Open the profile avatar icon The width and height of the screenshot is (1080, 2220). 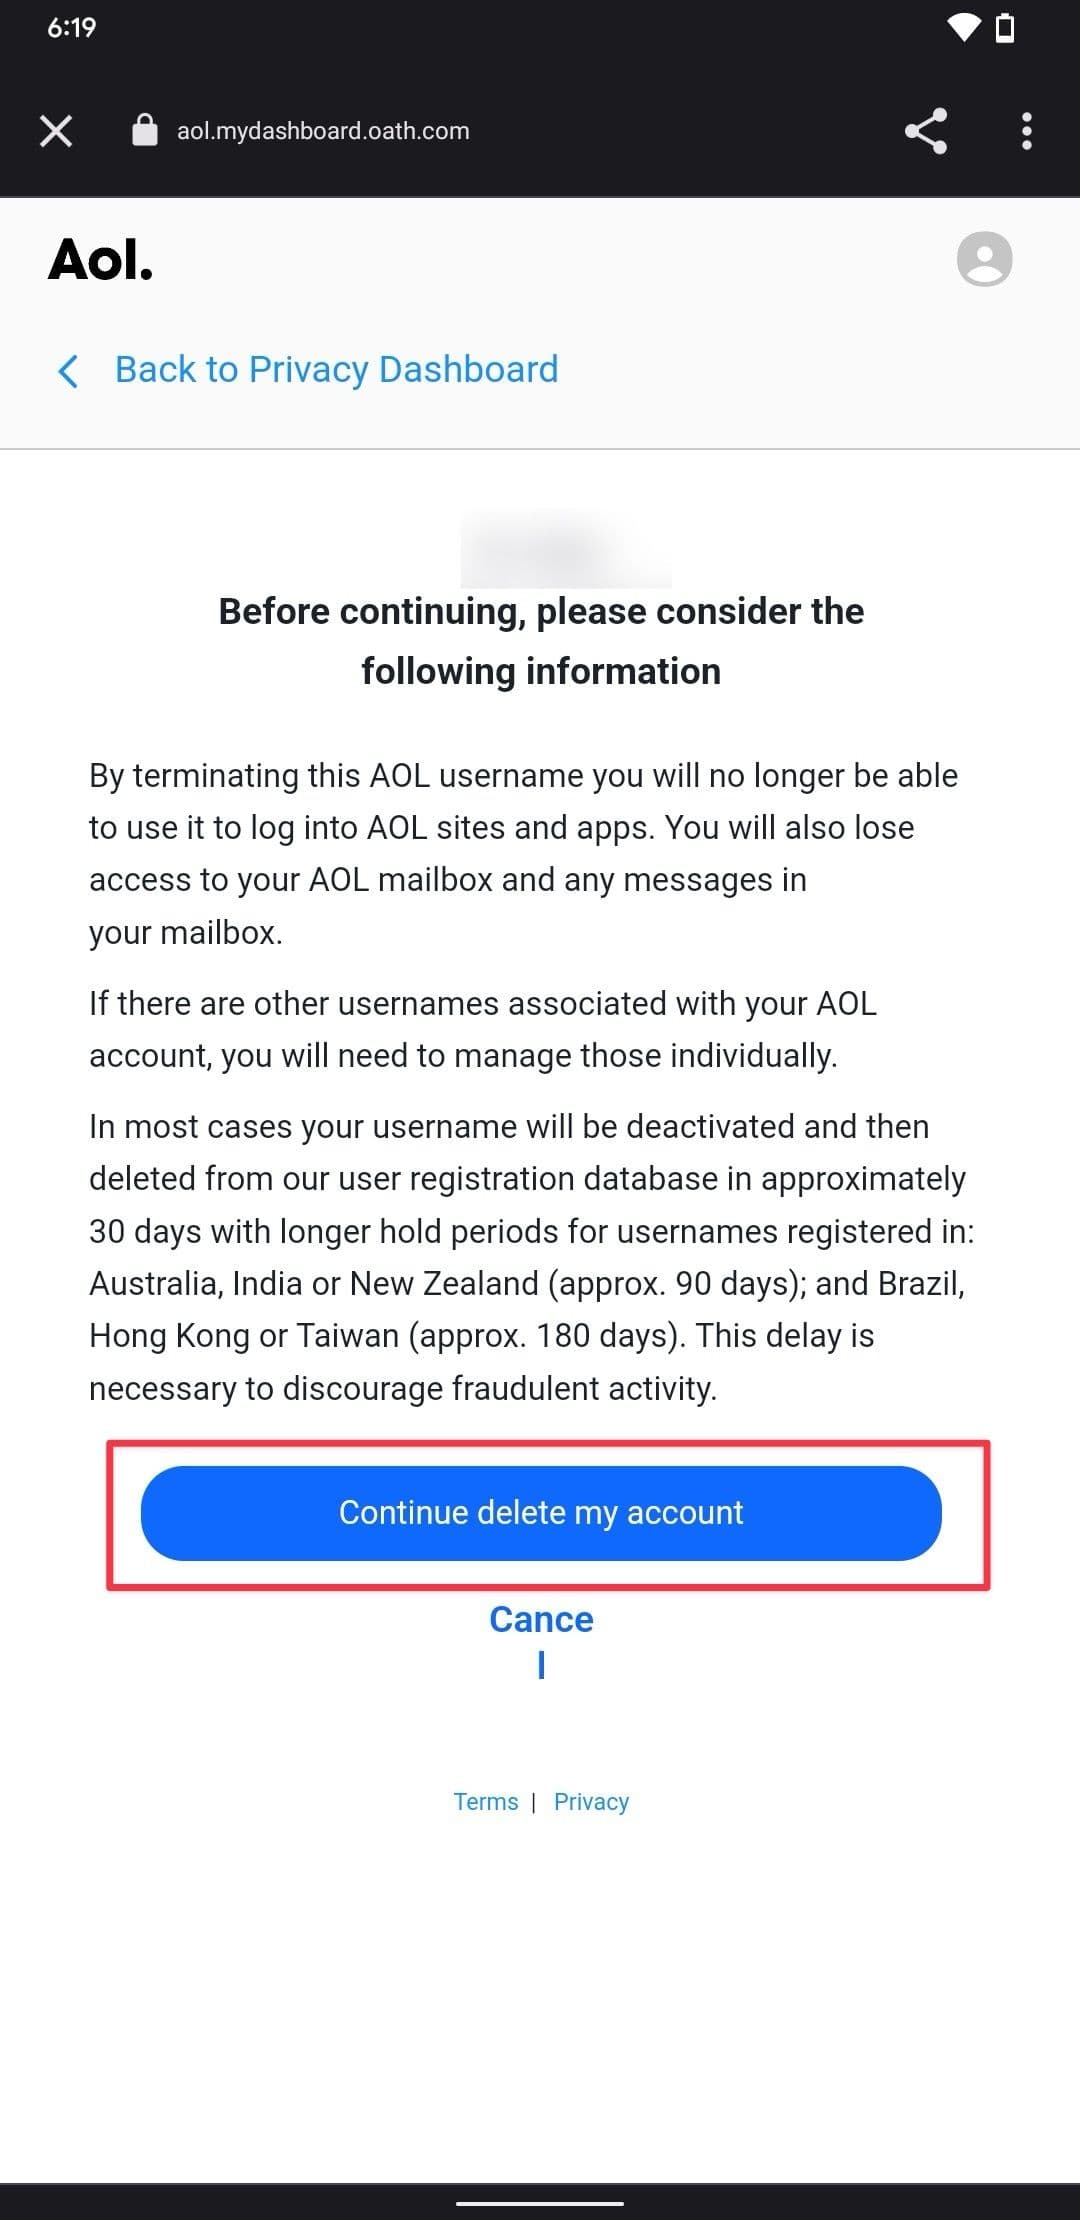pyautogui.click(x=984, y=259)
